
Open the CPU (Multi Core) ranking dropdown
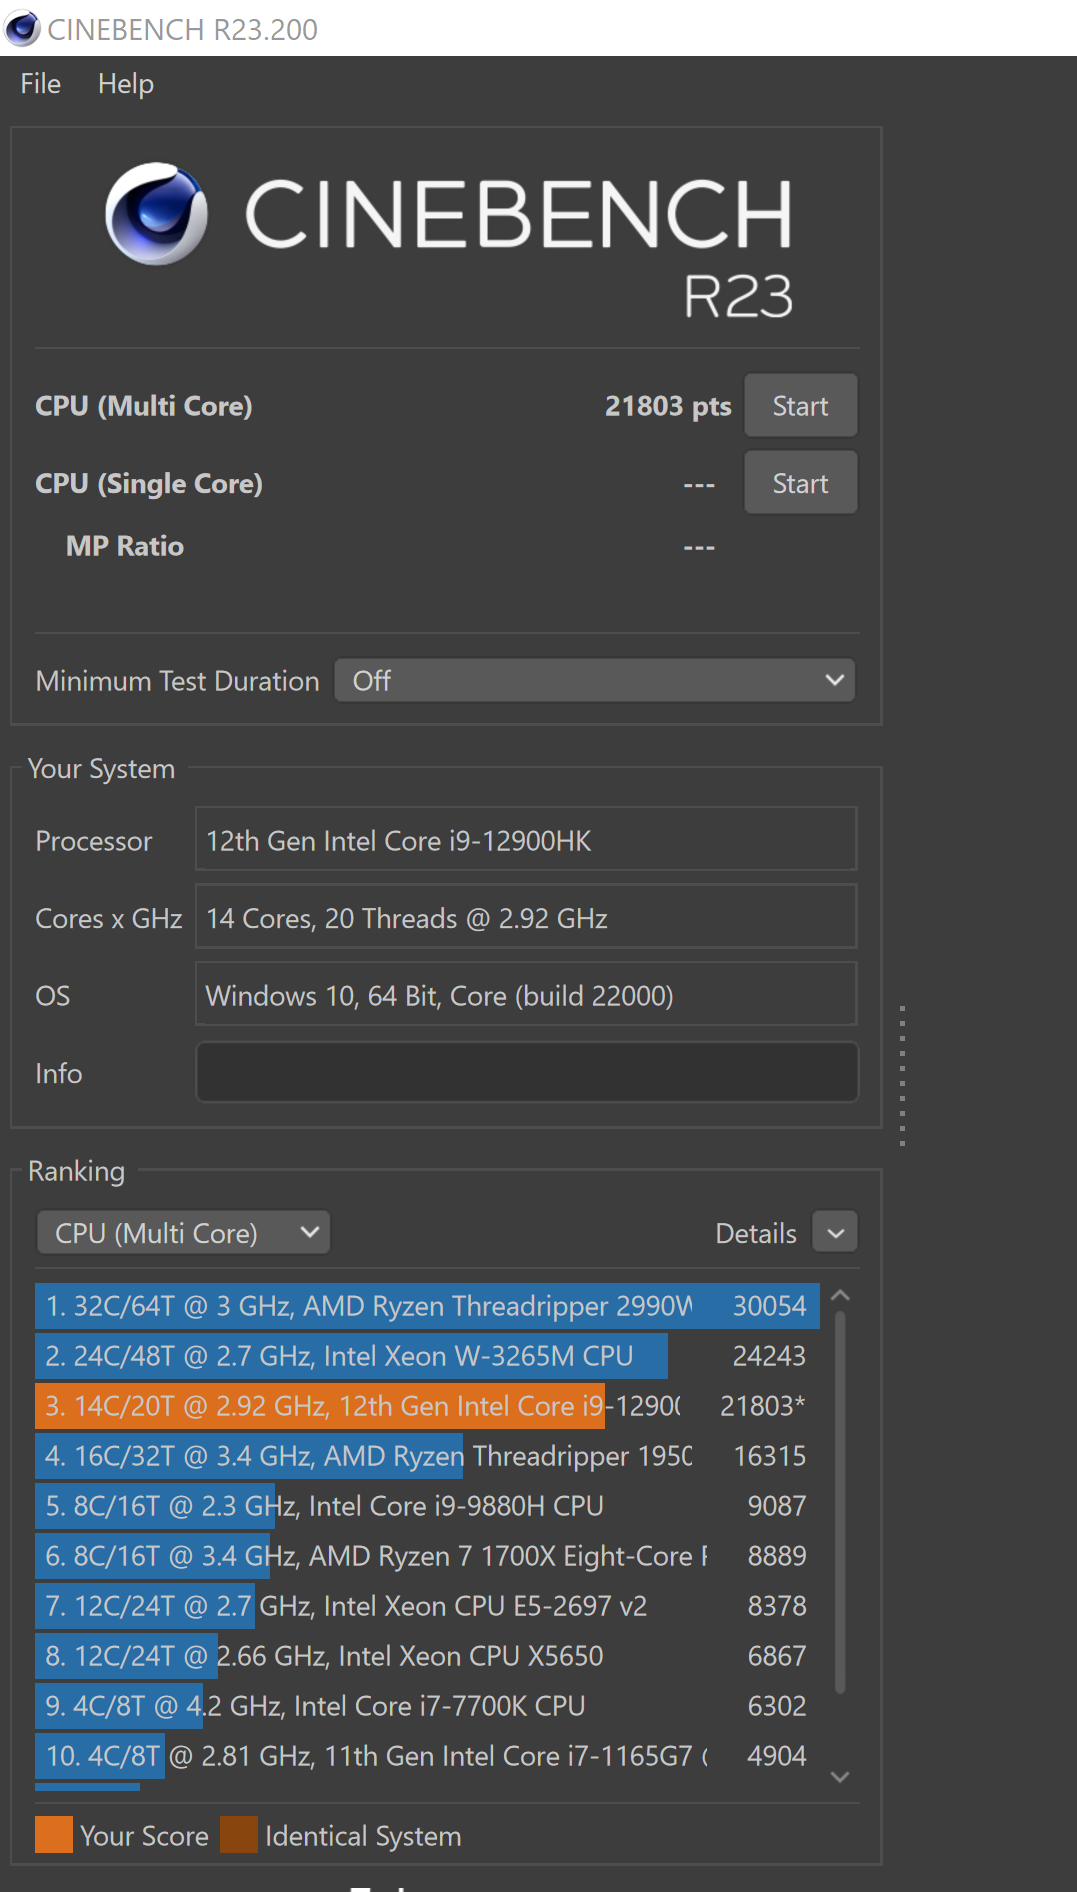183,1233
